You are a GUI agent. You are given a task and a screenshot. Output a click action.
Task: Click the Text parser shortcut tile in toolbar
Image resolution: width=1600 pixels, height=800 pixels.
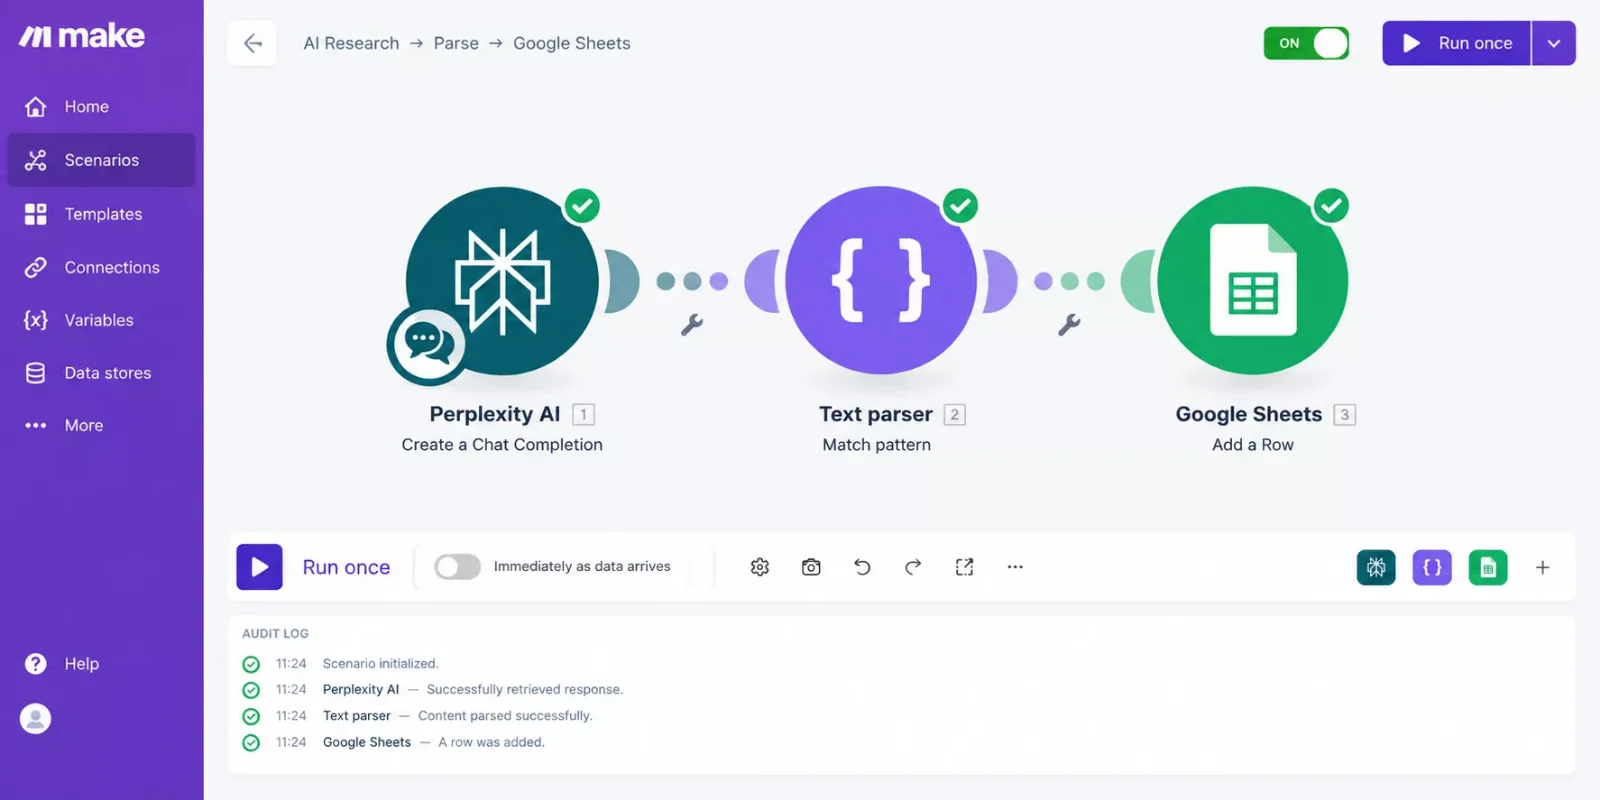click(x=1432, y=567)
